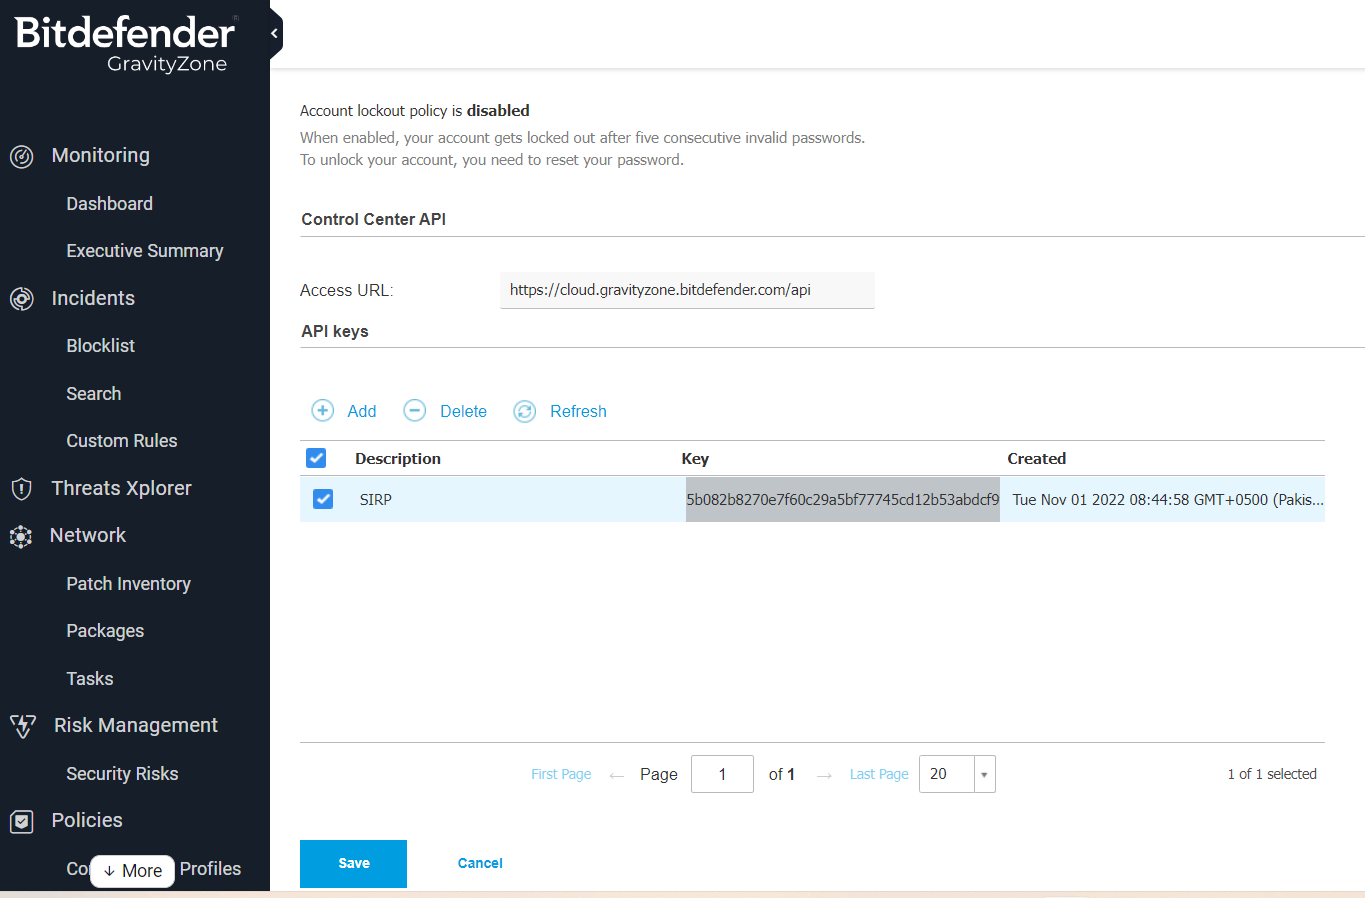
Task: Click the page number input field
Action: [722, 774]
